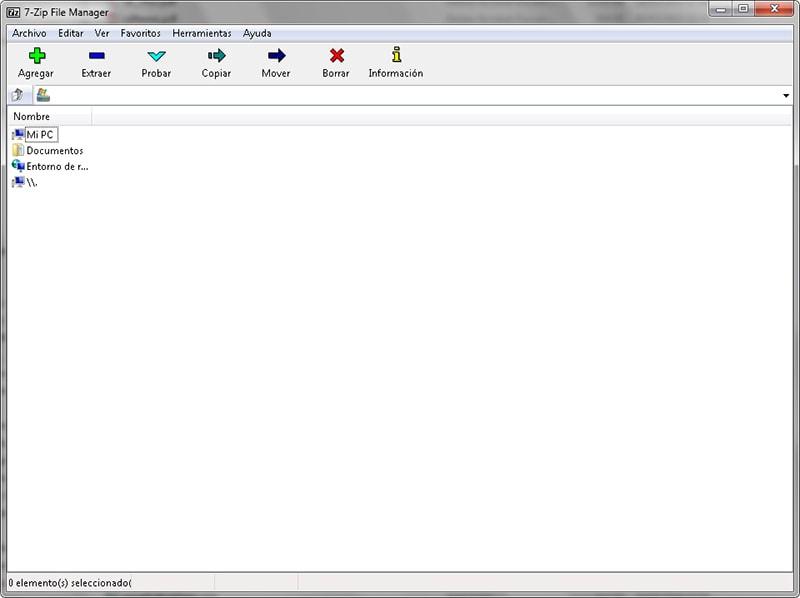The height and width of the screenshot is (598, 800).
Task: Open the Archivo menu
Action: click(x=29, y=33)
